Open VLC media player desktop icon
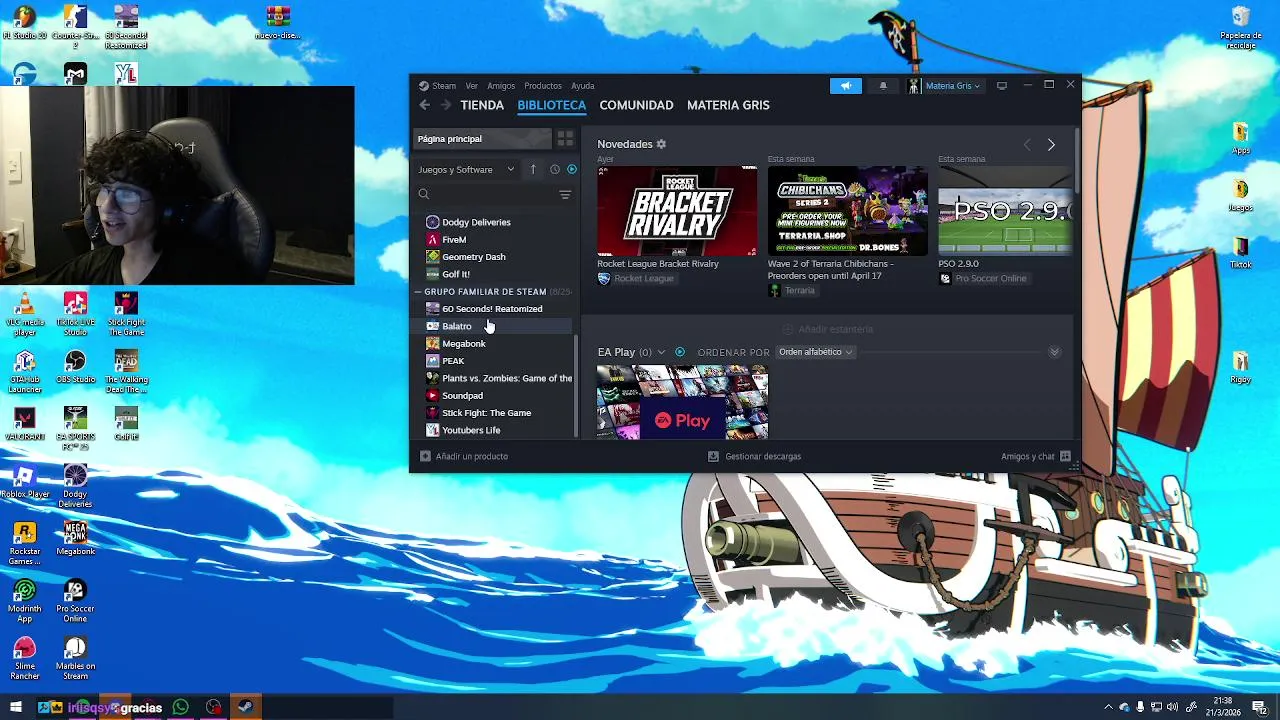1280x720 pixels. tap(25, 313)
